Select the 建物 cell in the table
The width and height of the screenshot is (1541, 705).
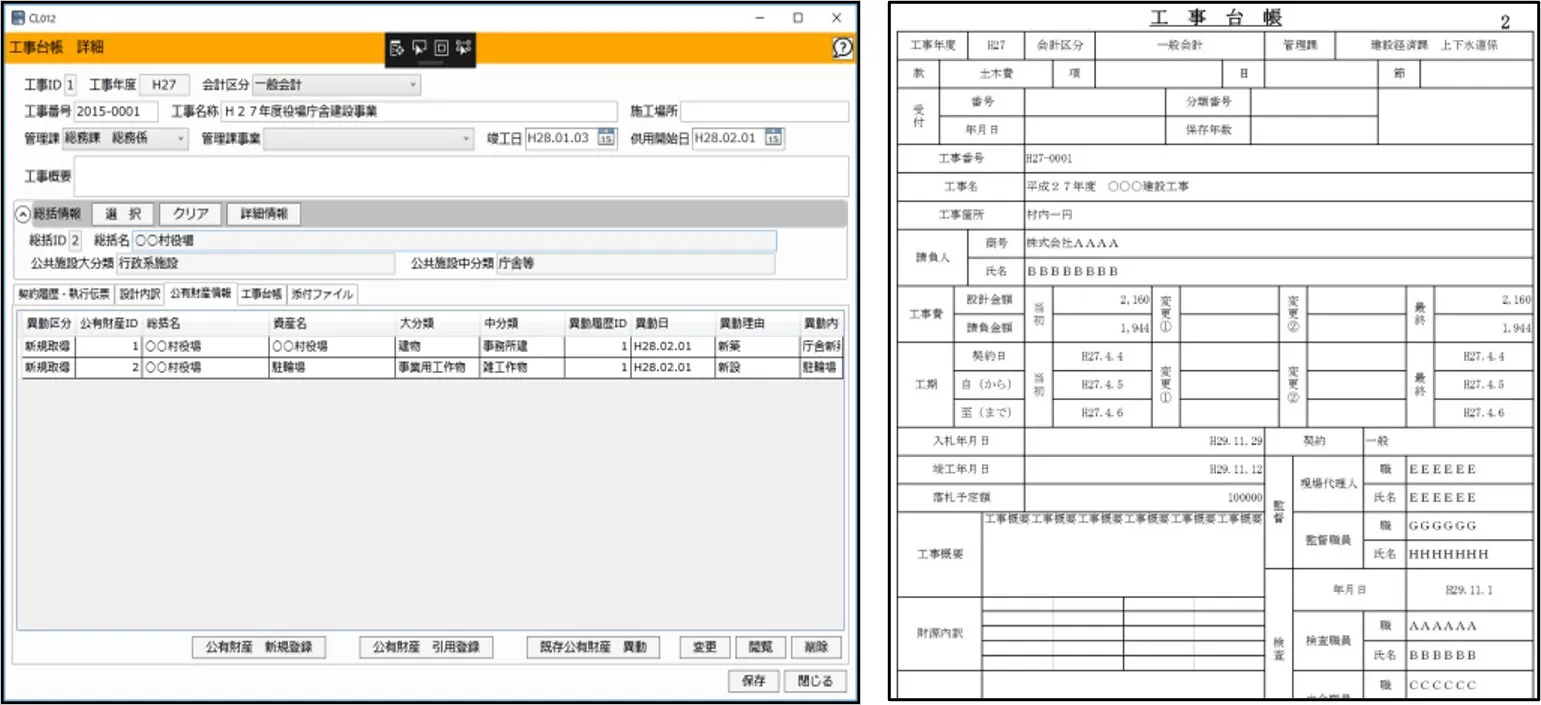(x=438, y=346)
